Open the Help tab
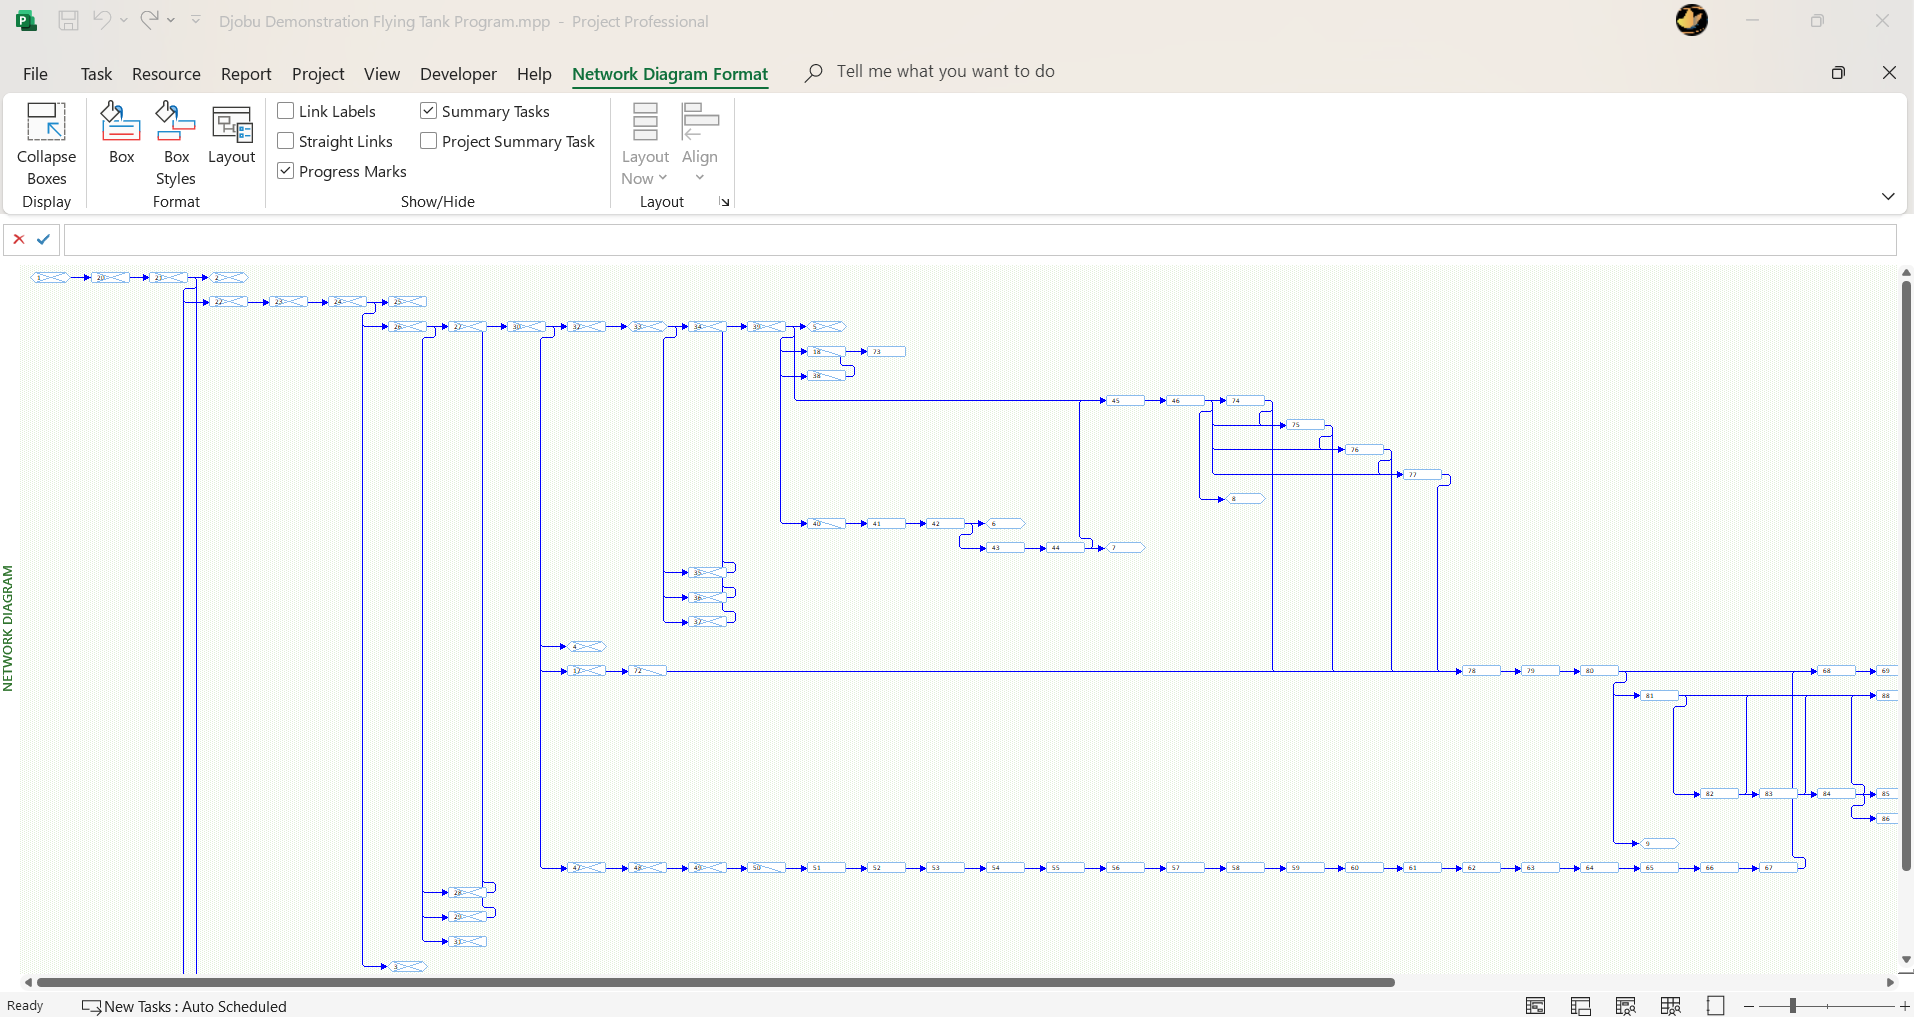 534,74
